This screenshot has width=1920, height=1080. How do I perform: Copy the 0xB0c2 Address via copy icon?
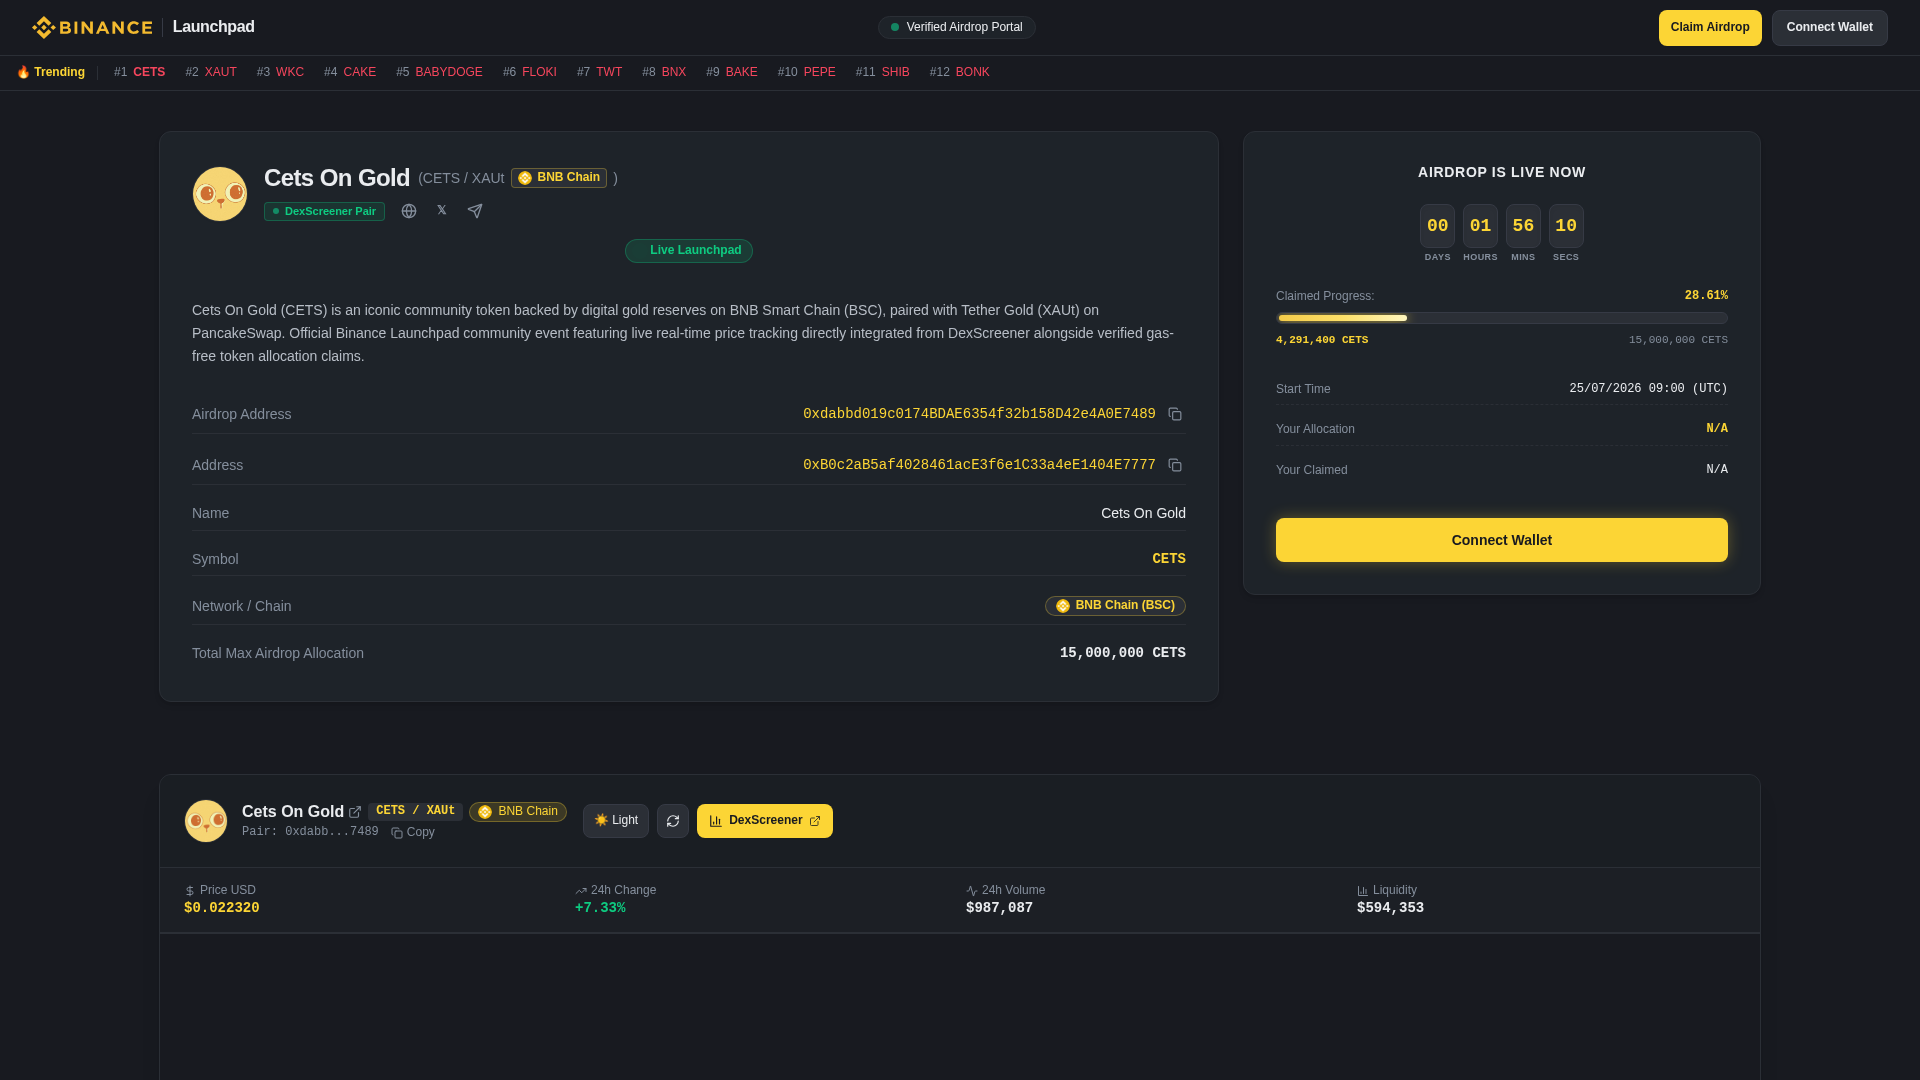point(1175,465)
